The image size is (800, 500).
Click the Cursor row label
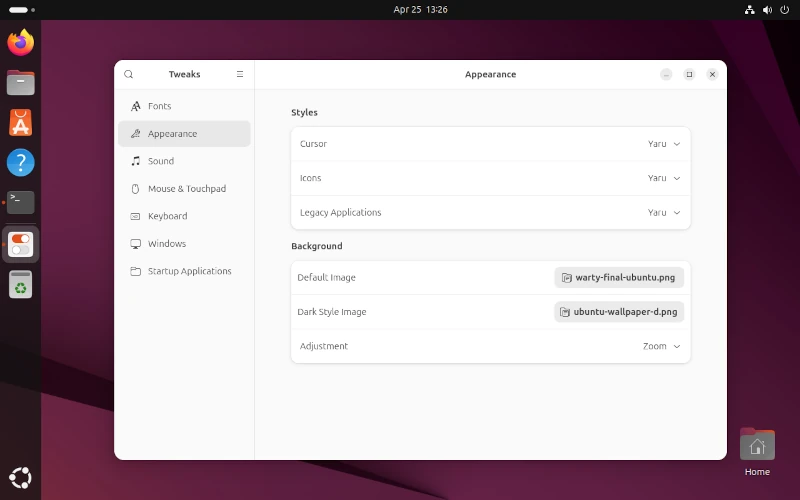point(313,144)
